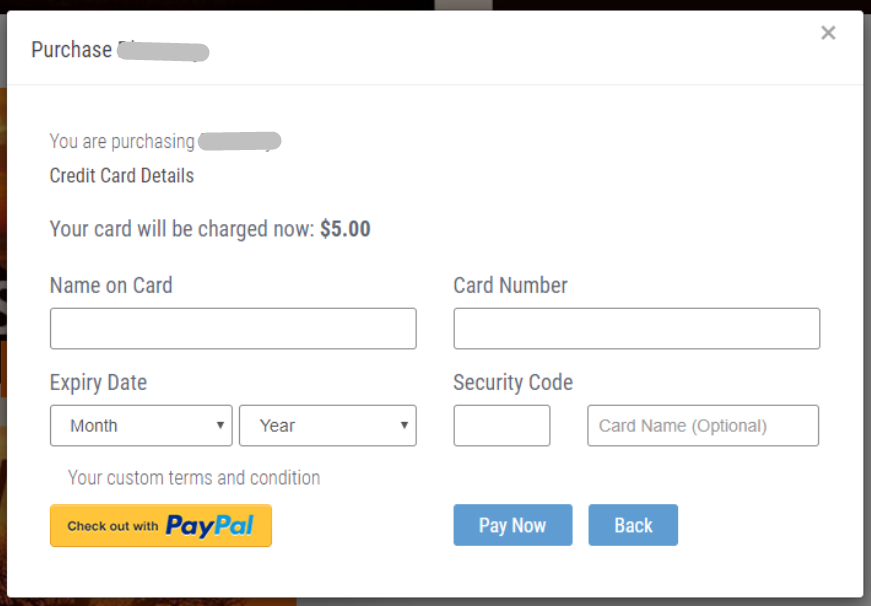The width and height of the screenshot is (871, 606).
Task: Click the Name on Card label
Action: coord(111,286)
